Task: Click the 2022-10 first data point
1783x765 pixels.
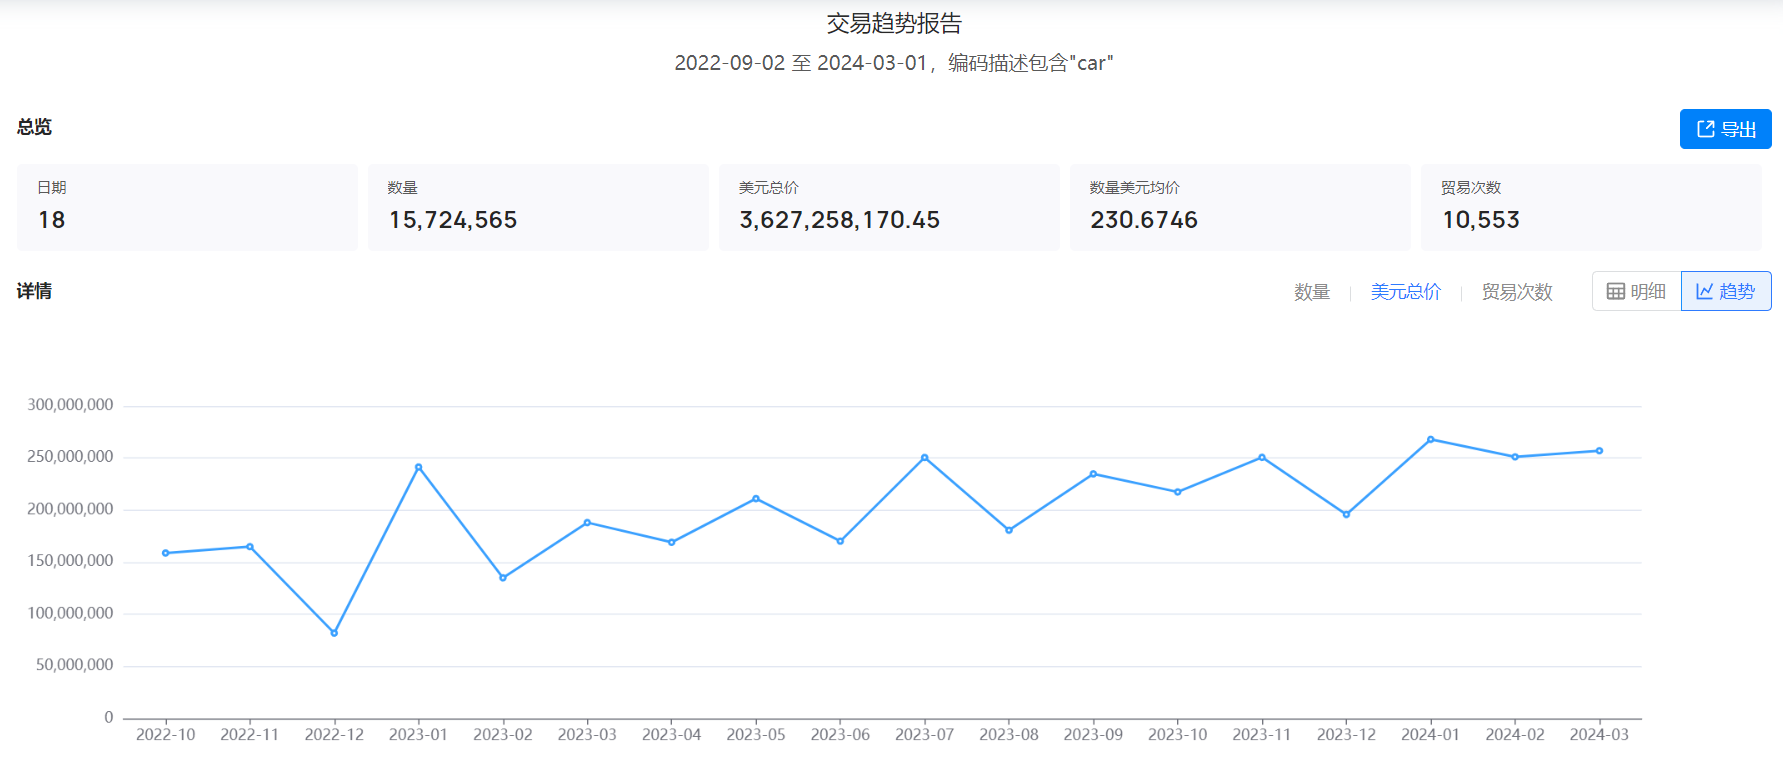Action: pyautogui.click(x=166, y=553)
